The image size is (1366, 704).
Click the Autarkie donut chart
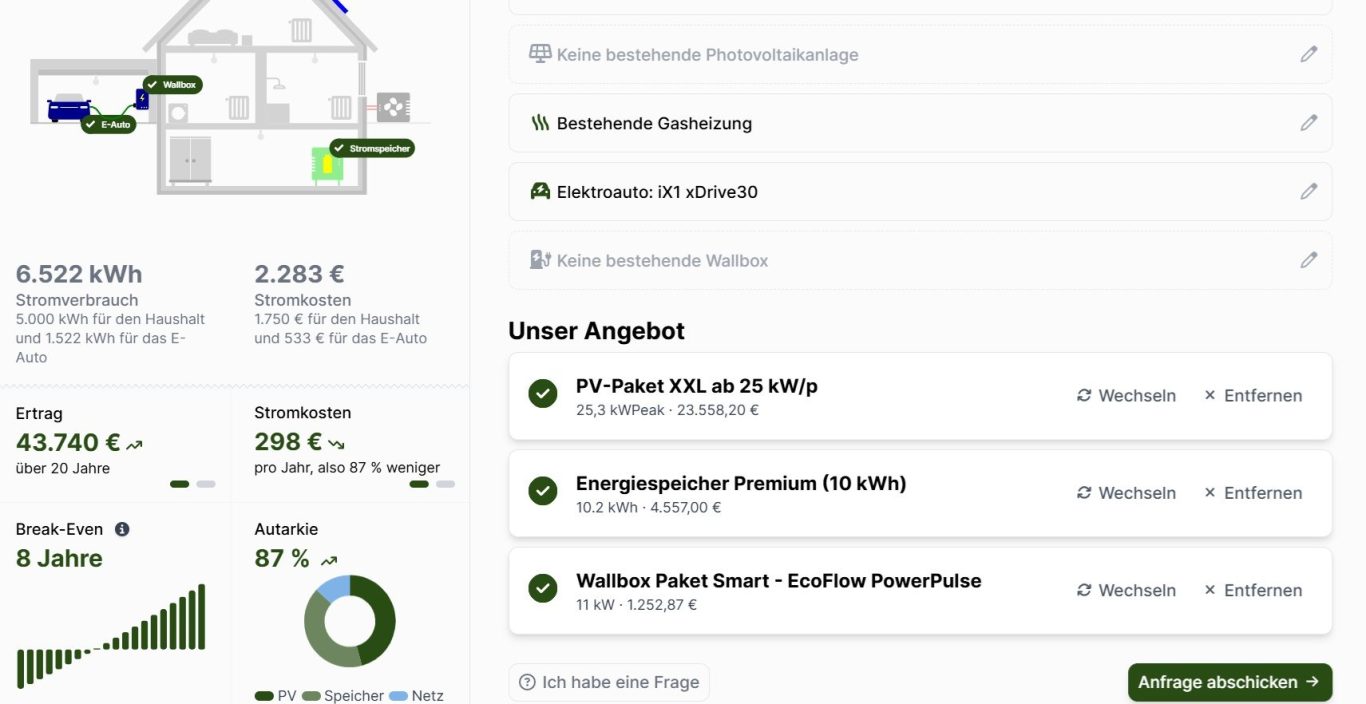click(350, 621)
